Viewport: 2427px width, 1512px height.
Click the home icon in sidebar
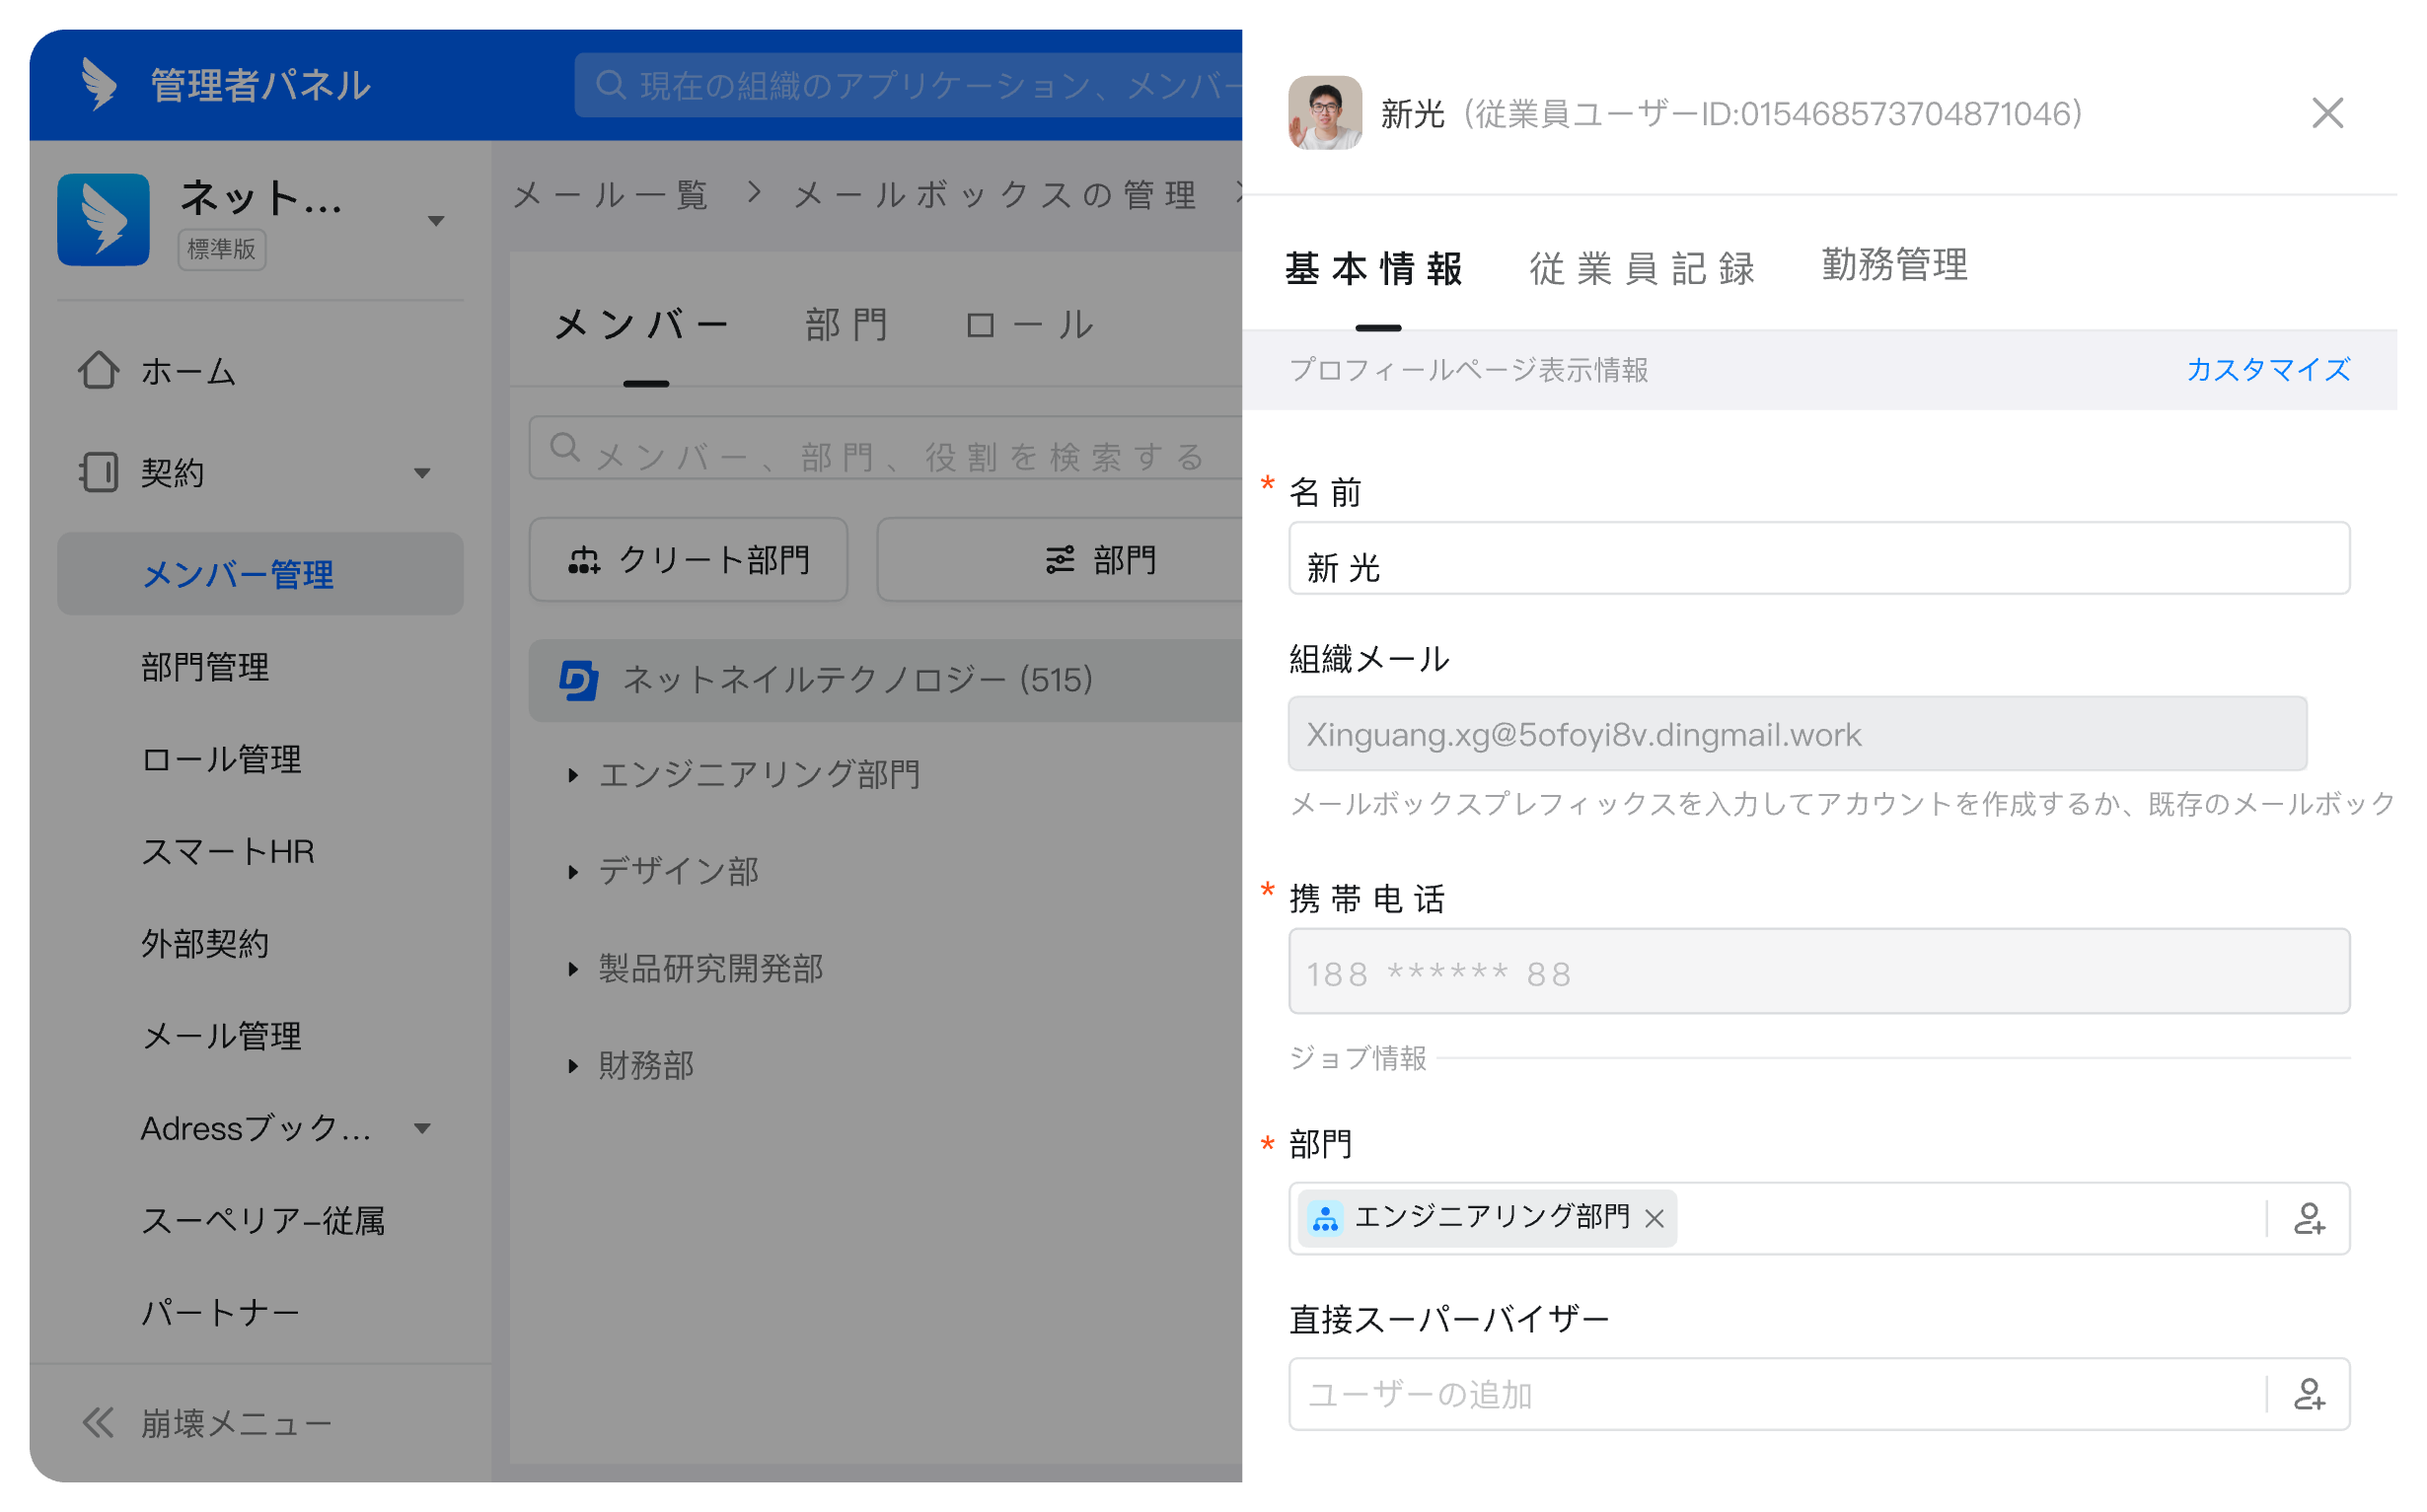coord(99,371)
